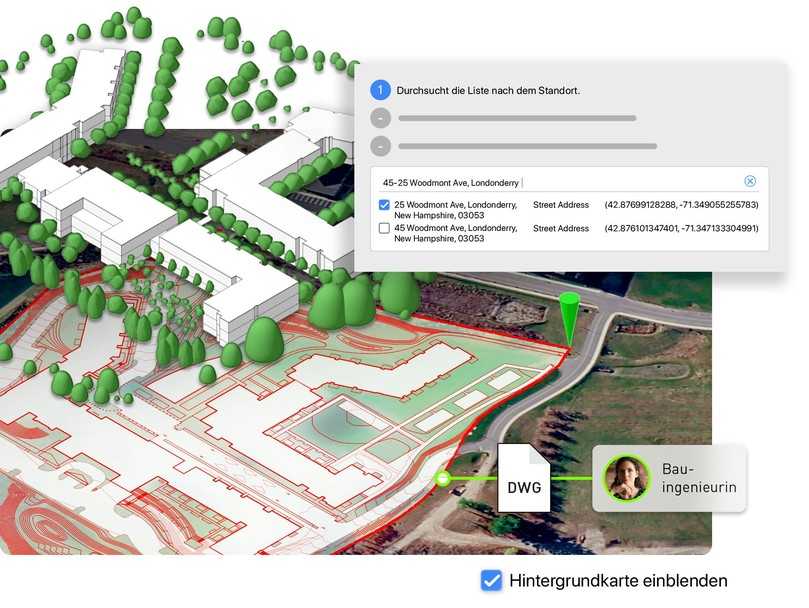Click the DWG file icon
Image resolution: width=809 pixels, height=608 pixels.
coord(524,477)
